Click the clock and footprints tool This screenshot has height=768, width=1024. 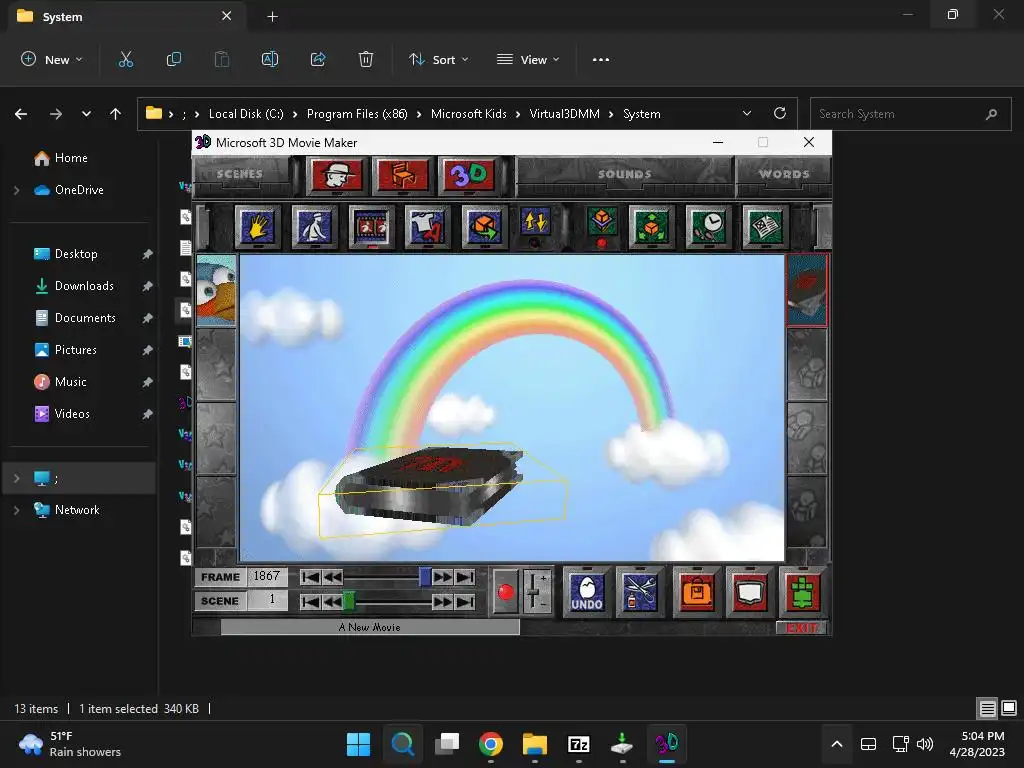click(709, 227)
